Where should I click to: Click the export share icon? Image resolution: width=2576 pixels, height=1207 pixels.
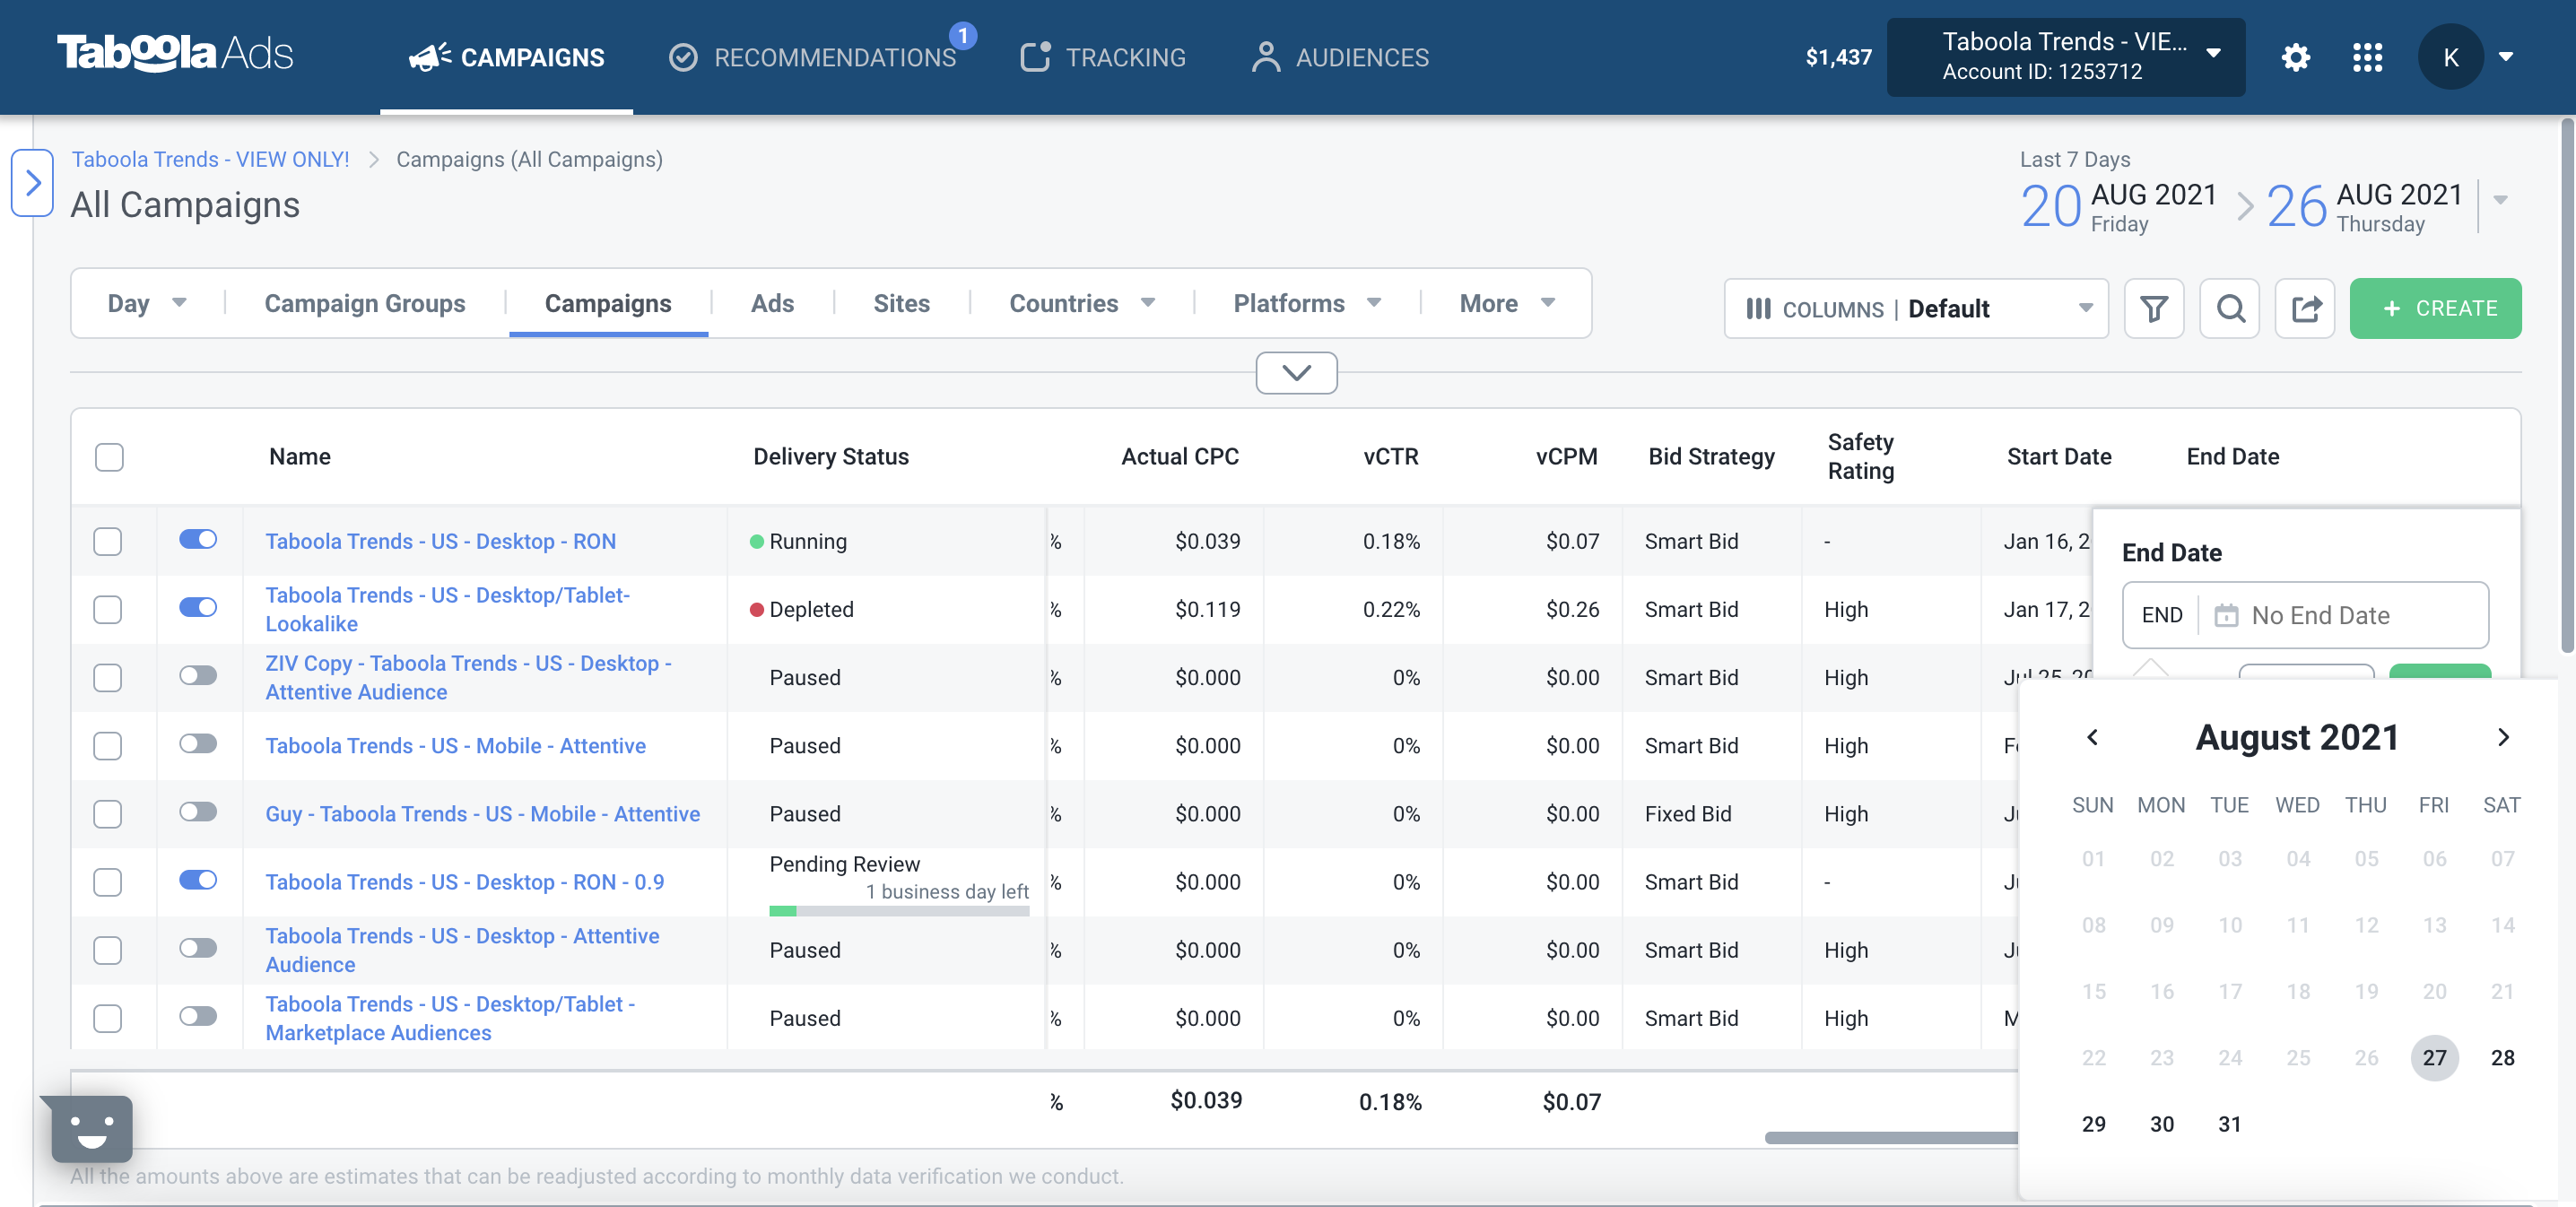[x=2305, y=308]
